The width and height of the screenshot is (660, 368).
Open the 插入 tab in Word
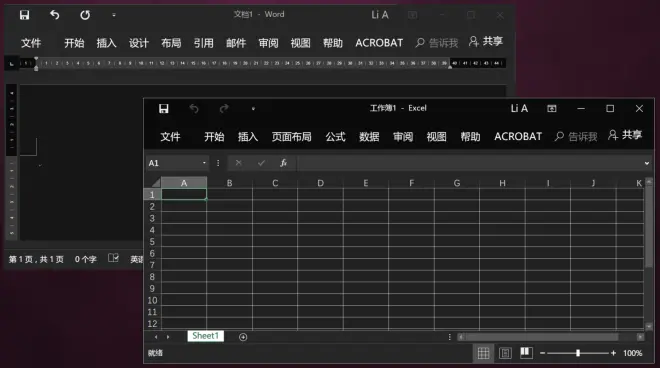click(x=106, y=43)
